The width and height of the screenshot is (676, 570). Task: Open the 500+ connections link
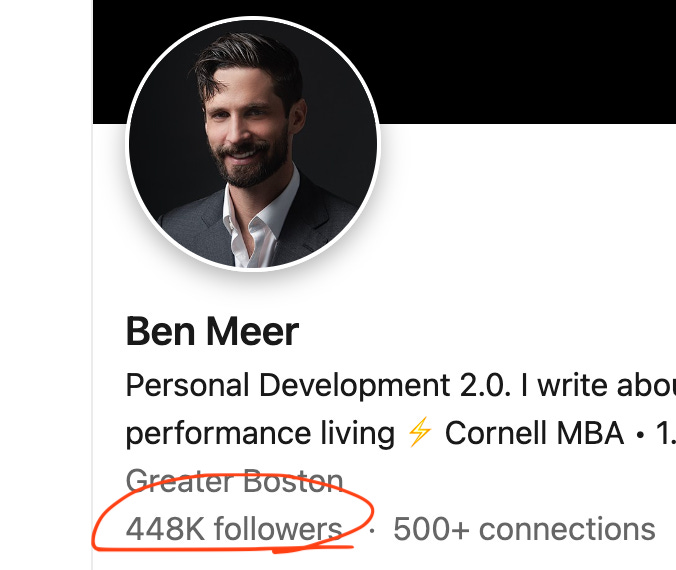[x=524, y=529]
